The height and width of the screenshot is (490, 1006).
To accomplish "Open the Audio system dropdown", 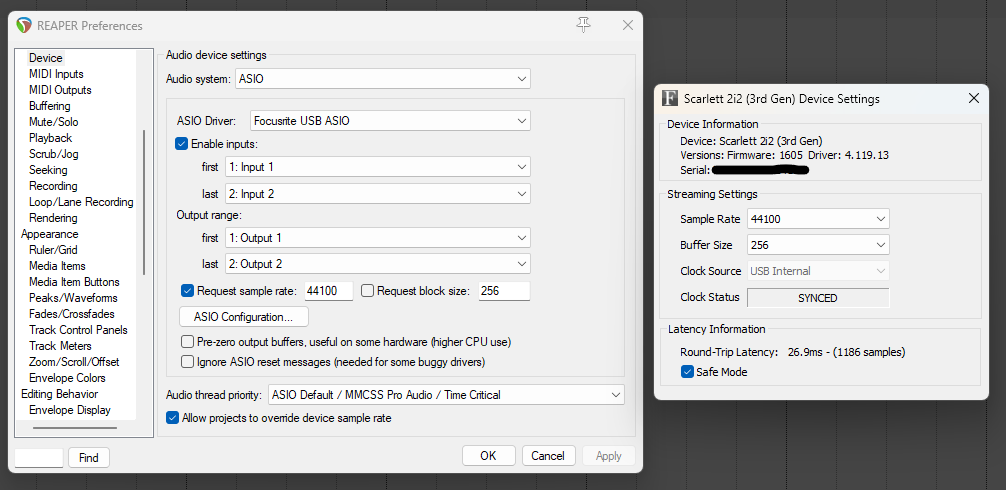I will point(383,79).
